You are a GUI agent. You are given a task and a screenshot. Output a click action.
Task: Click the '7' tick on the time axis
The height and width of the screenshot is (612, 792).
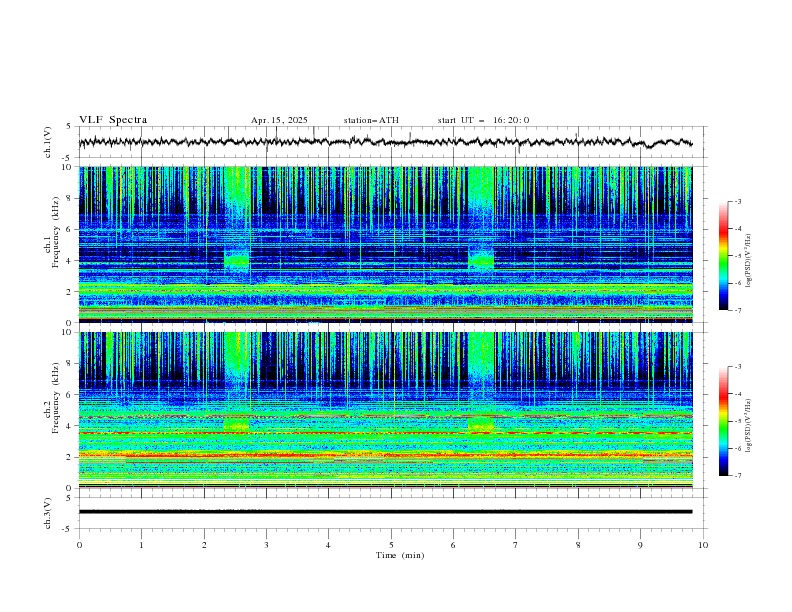[516, 545]
